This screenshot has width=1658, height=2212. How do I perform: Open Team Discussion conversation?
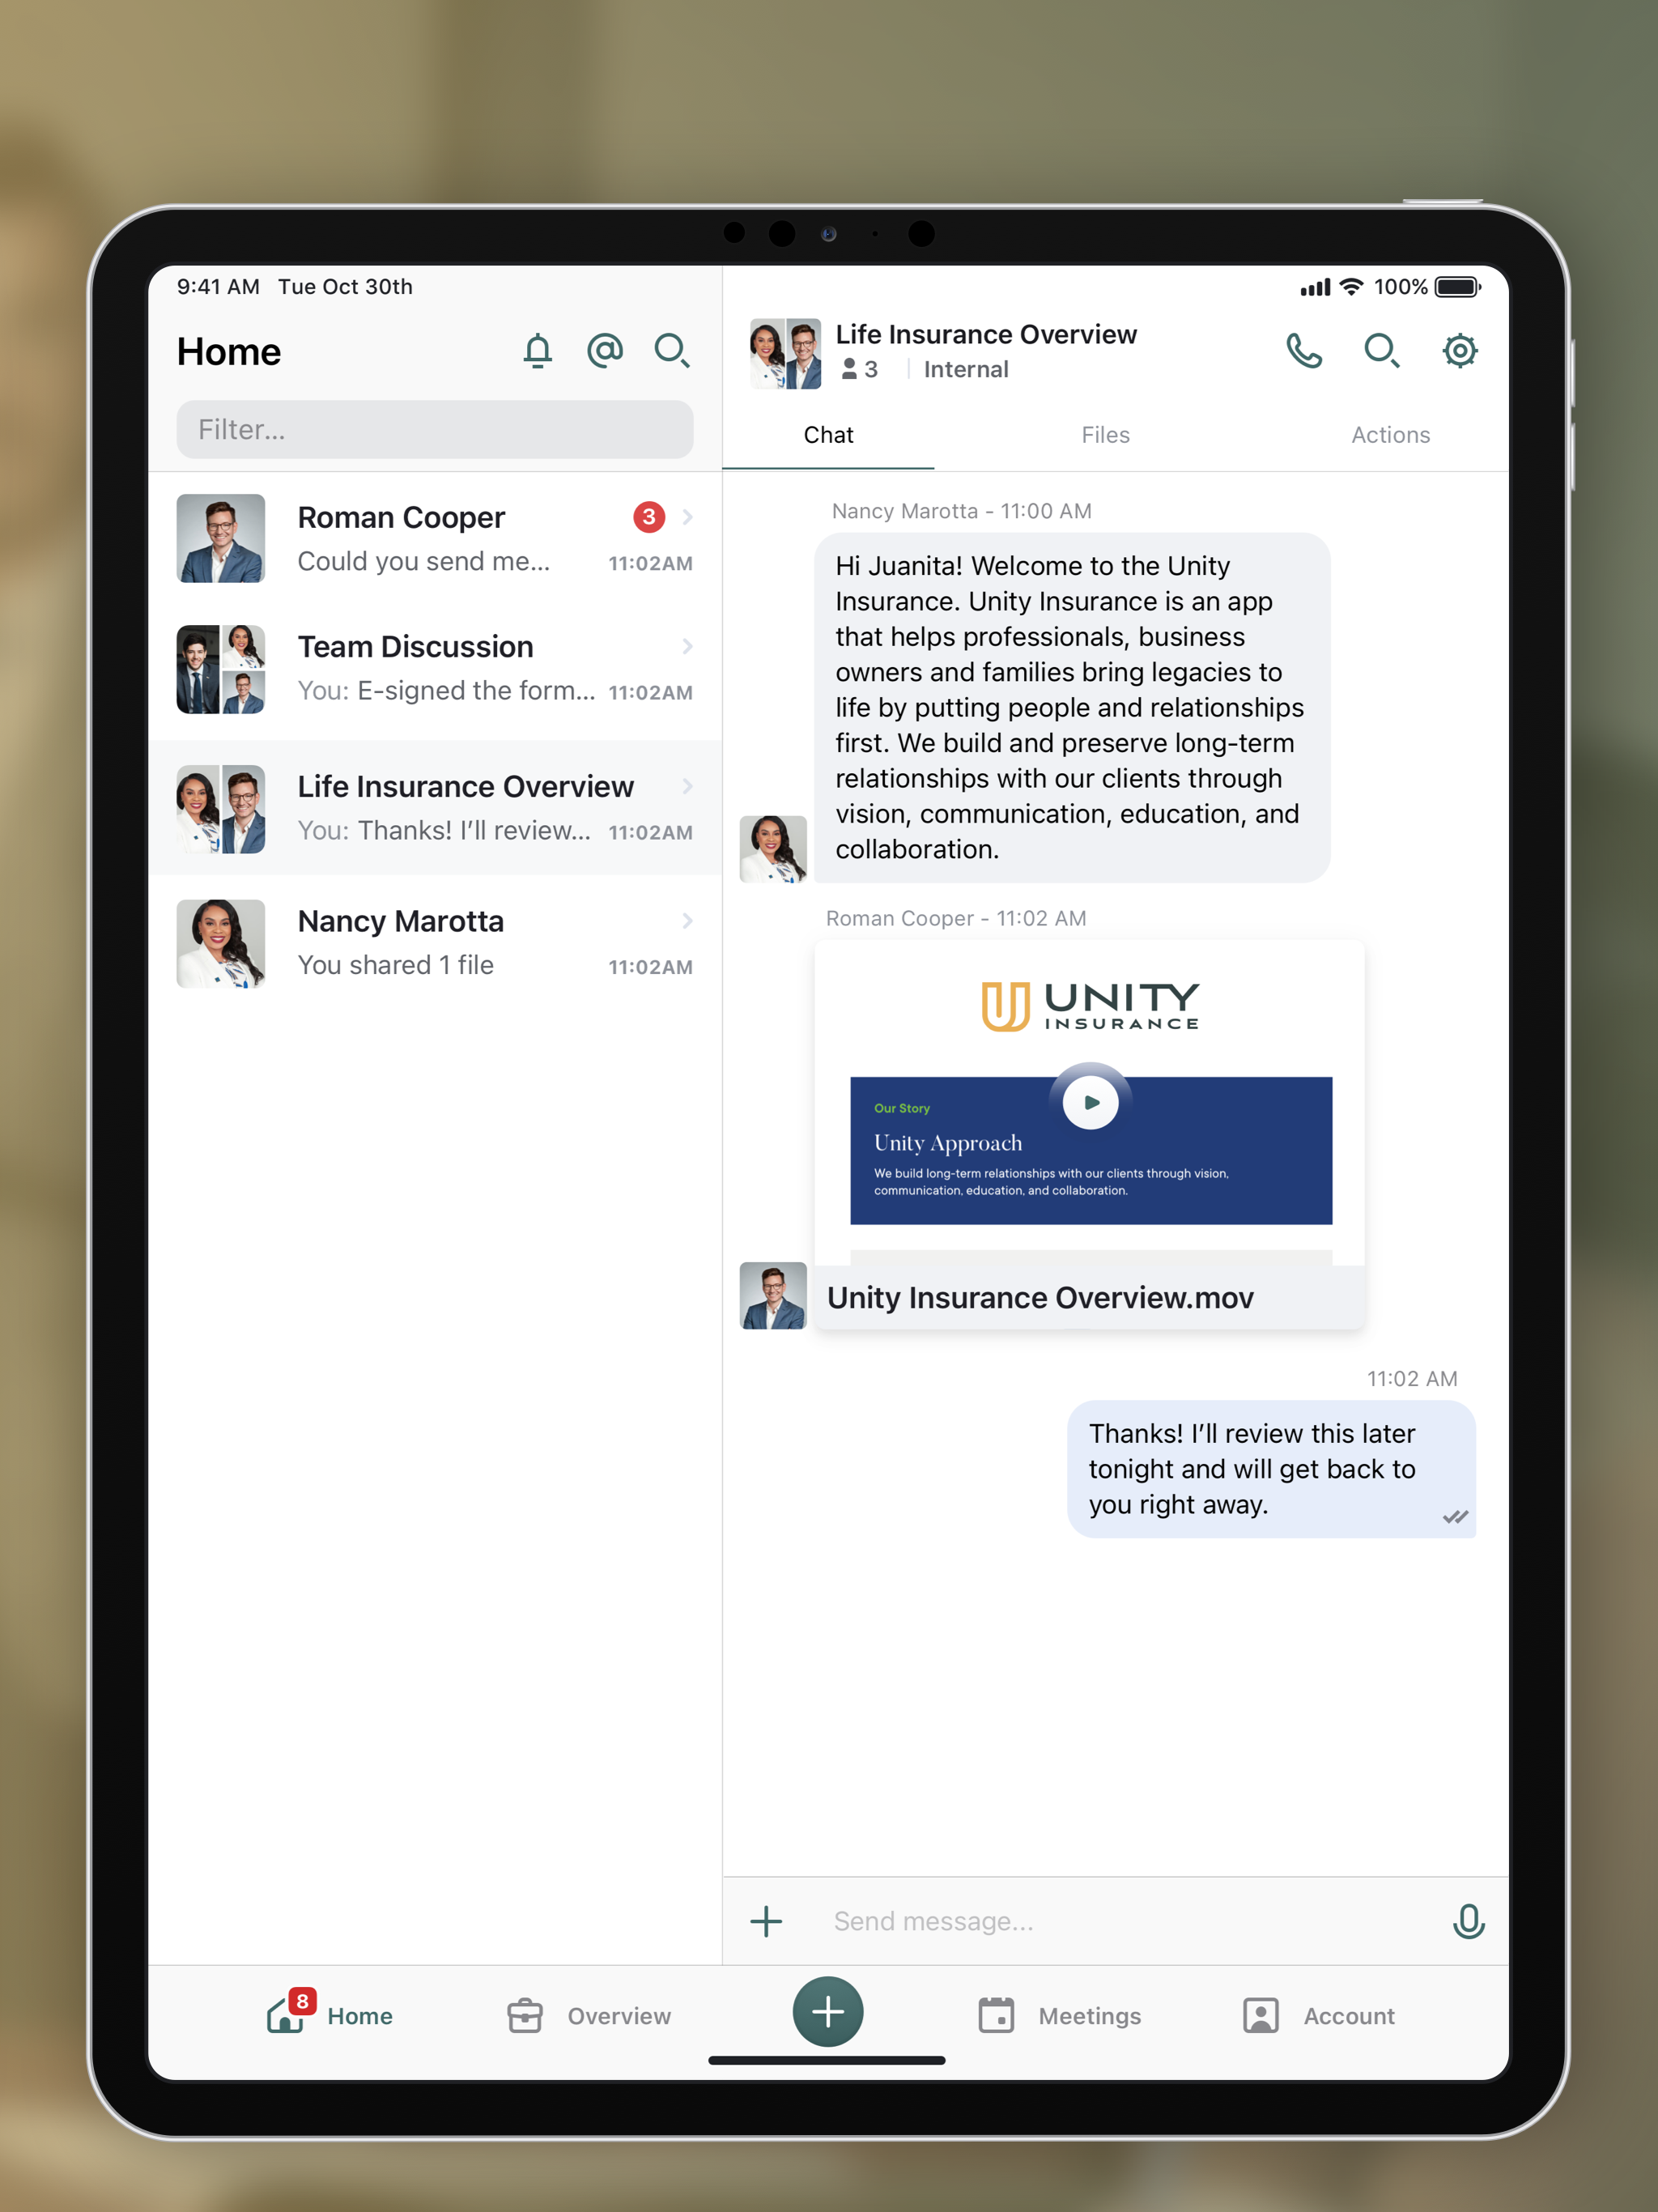tap(435, 669)
